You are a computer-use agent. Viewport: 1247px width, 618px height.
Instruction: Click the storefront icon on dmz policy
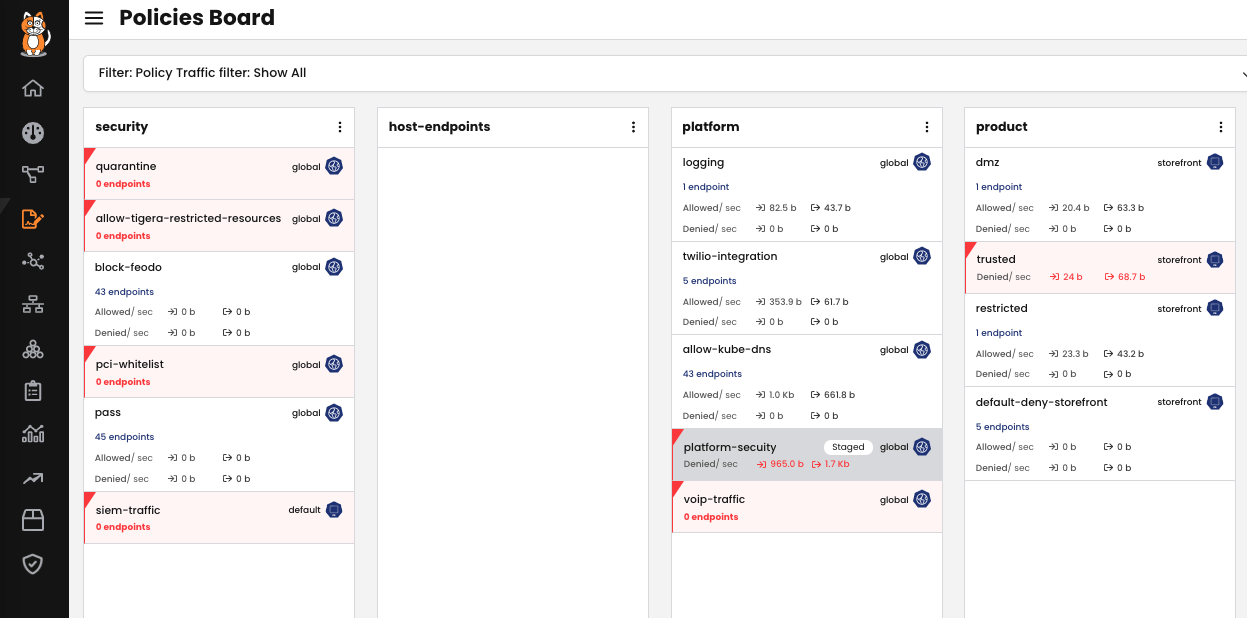click(x=1215, y=162)
